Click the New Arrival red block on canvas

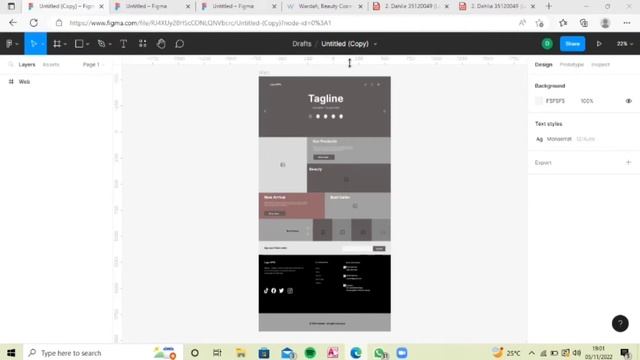(x=291, y=205)
